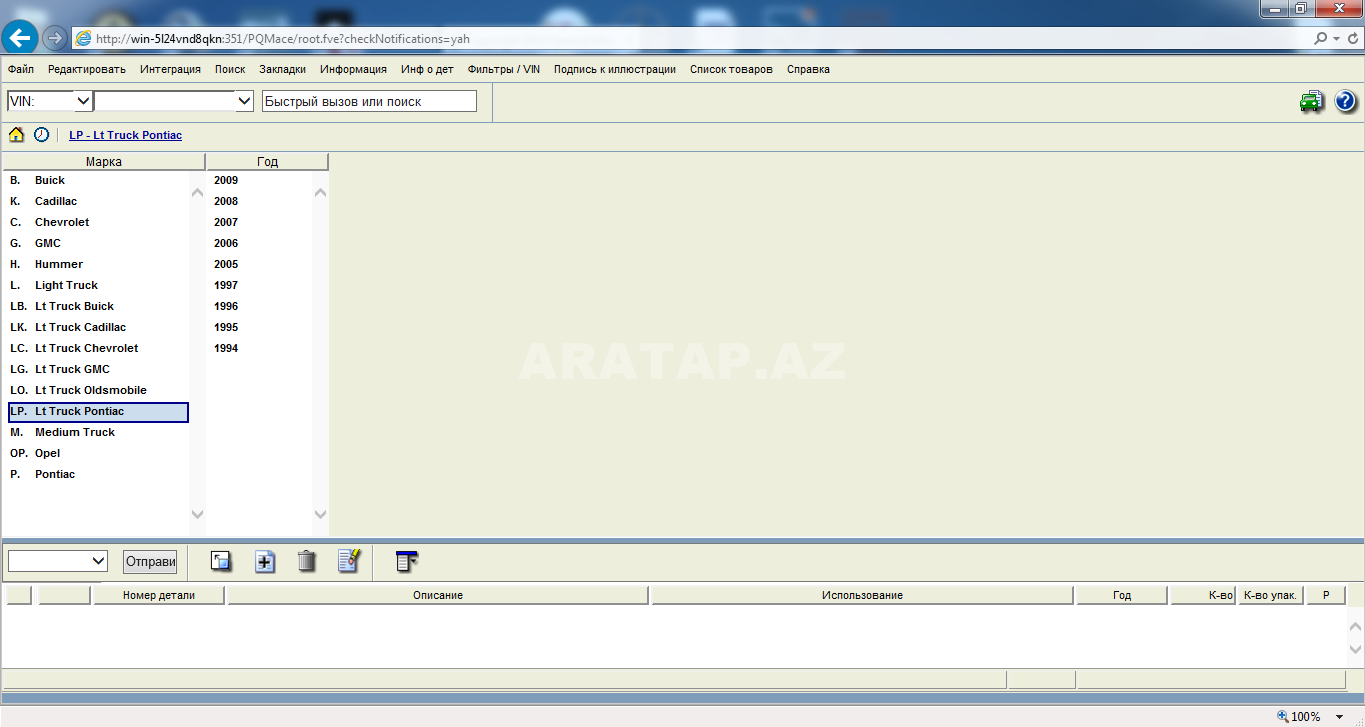The height and width of the screenshot is (727, 1365).
Task: Delete with the trash can icon
Action: pyautogui.click(x=307, y=561)
